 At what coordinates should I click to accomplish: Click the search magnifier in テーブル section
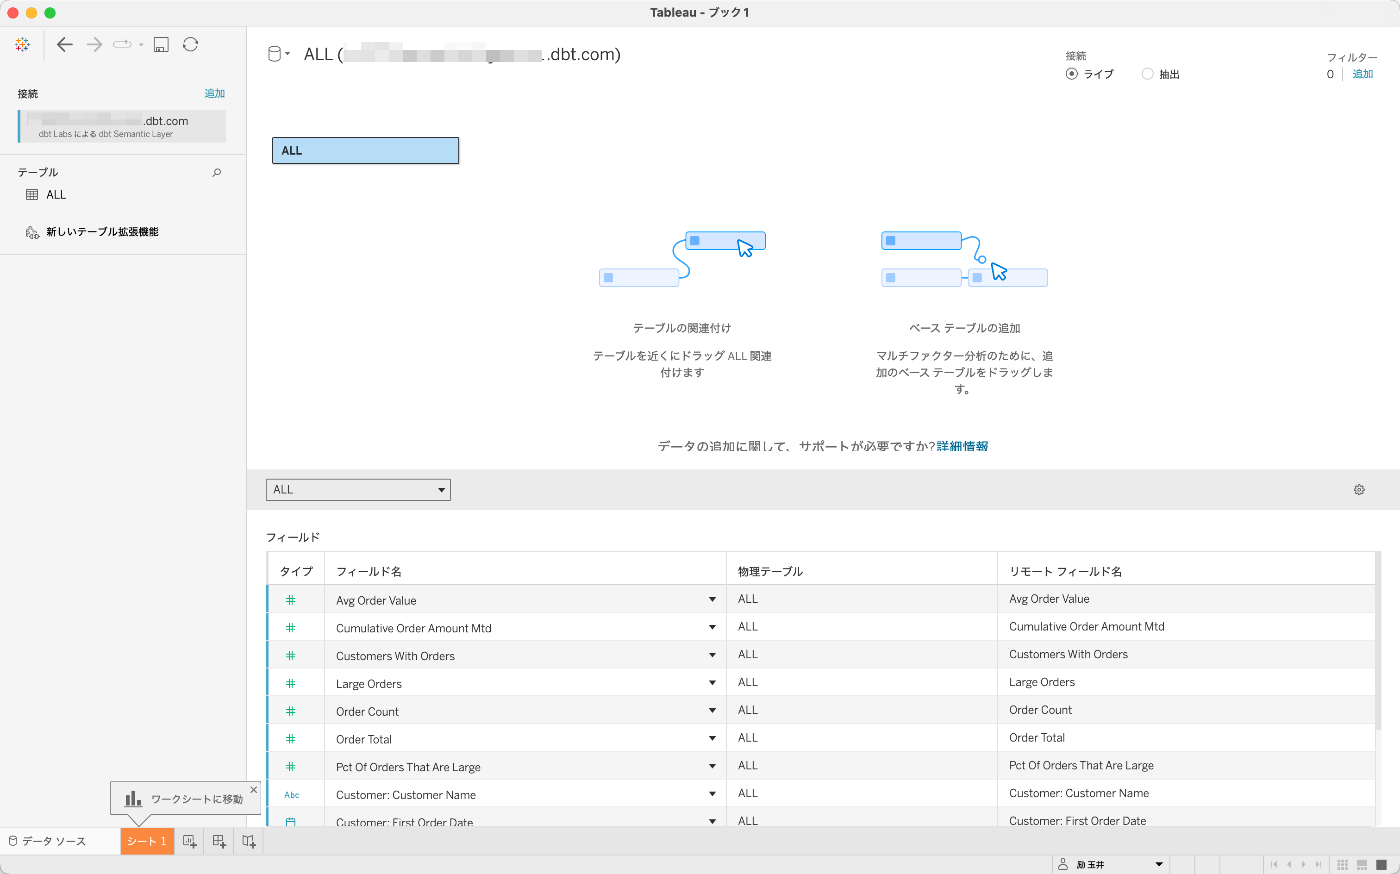[x=217, y=173]
